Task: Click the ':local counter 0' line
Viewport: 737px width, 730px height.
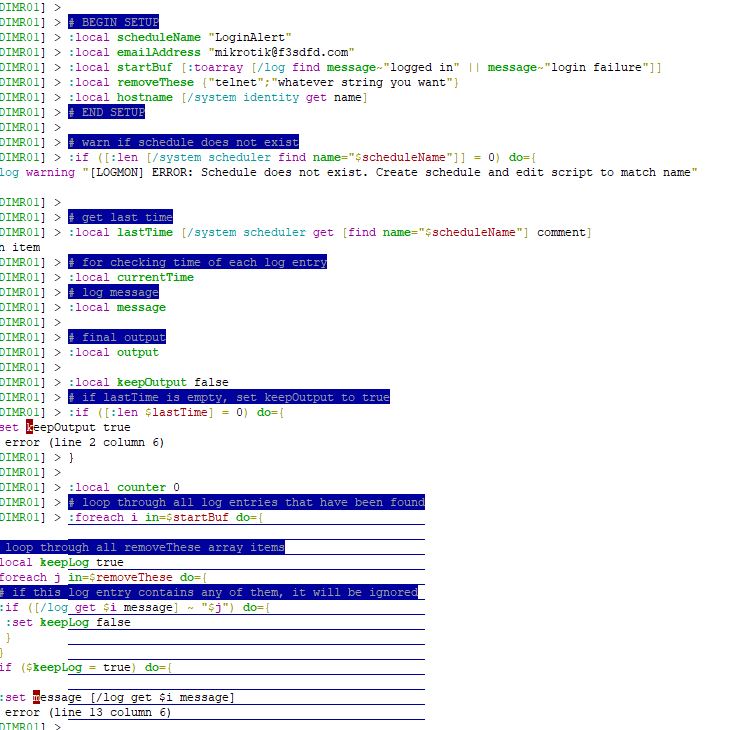Action: [124, 487]
